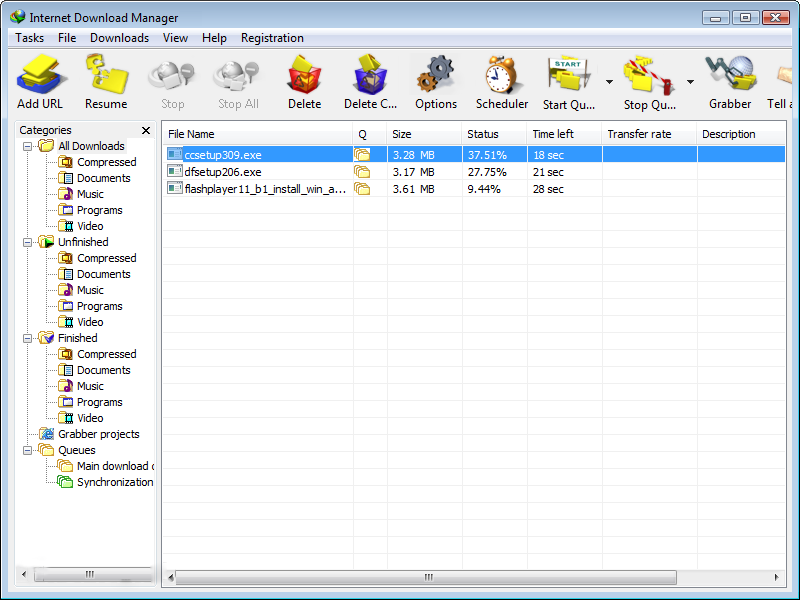Click the Categories panel horizontal scrollbar thumb
800x600 pixels.
[93, 574]
